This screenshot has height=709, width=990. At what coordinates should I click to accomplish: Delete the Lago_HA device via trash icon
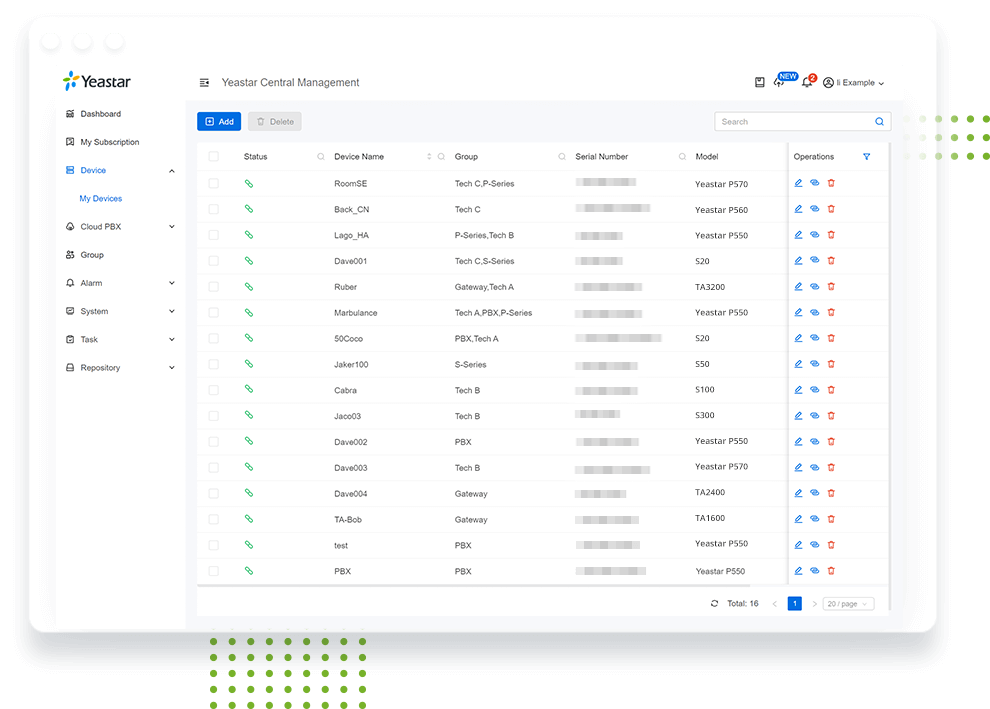tap(831, 235)
